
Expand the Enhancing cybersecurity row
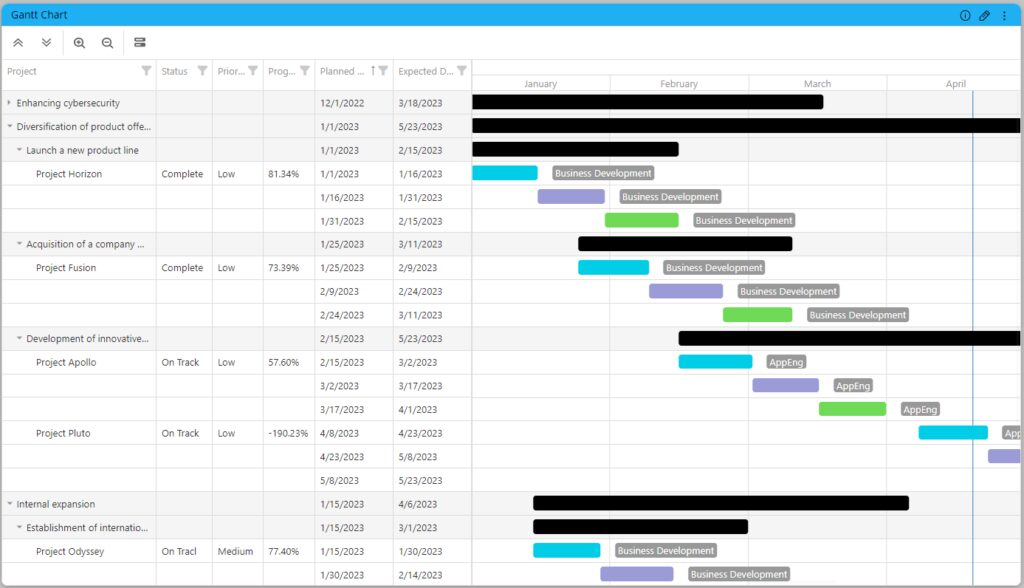click(8, 102)
